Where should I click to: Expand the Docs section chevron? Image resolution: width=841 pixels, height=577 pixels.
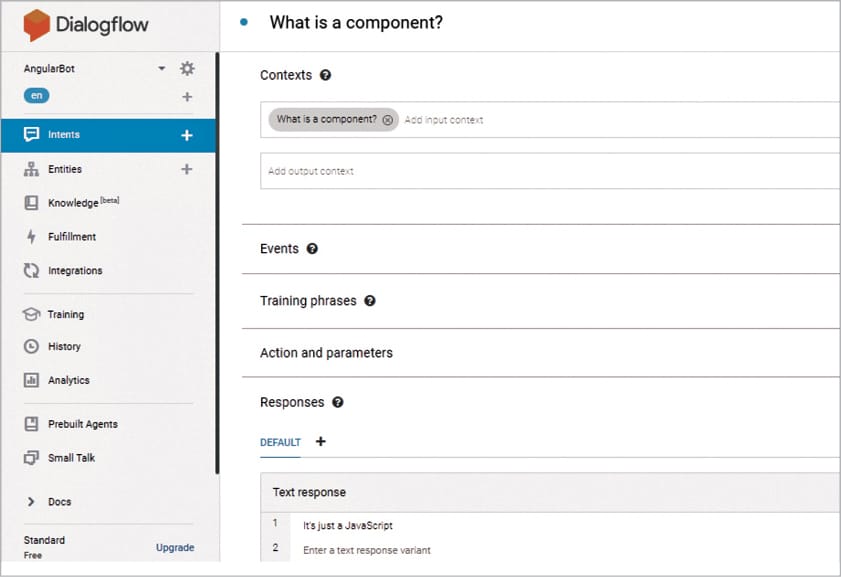tap(31, 502)
